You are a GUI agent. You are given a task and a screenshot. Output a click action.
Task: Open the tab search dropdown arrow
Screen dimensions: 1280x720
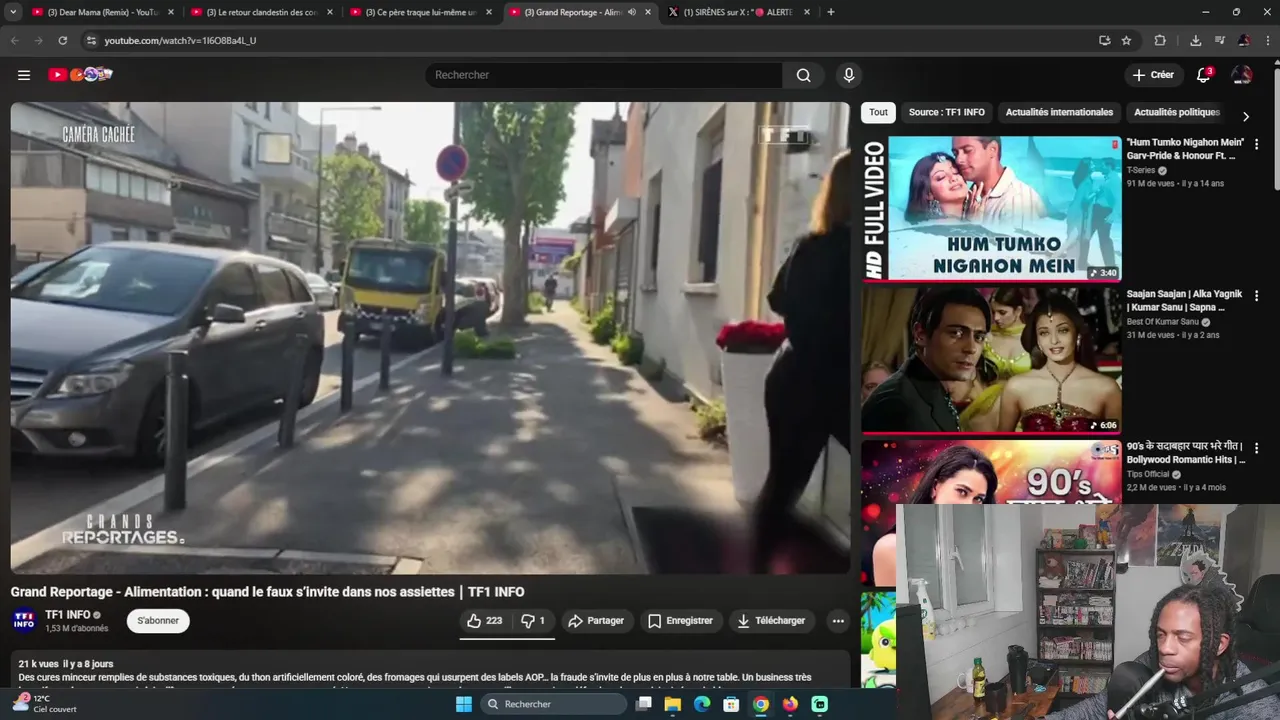pos(13,12)
